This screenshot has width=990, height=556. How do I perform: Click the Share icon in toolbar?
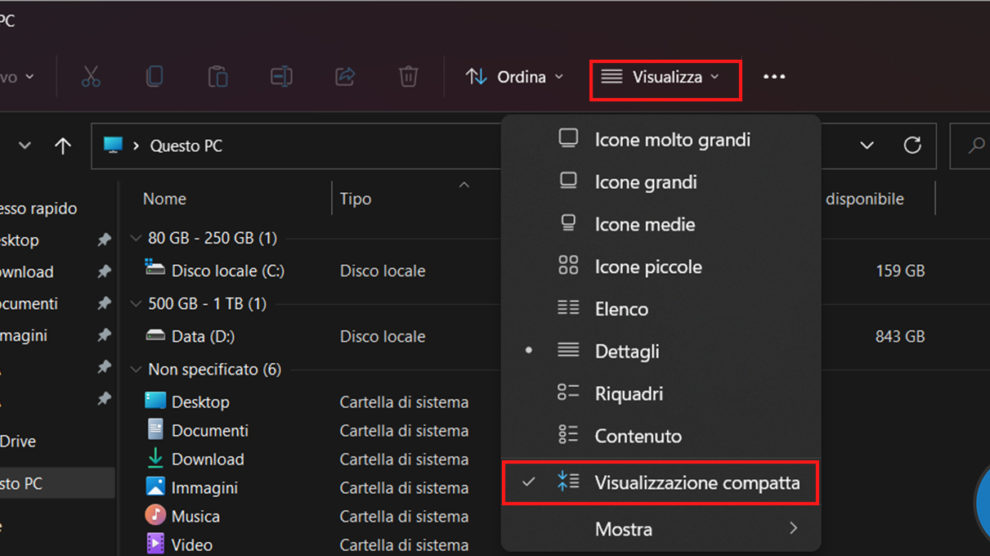coord(345,77)
